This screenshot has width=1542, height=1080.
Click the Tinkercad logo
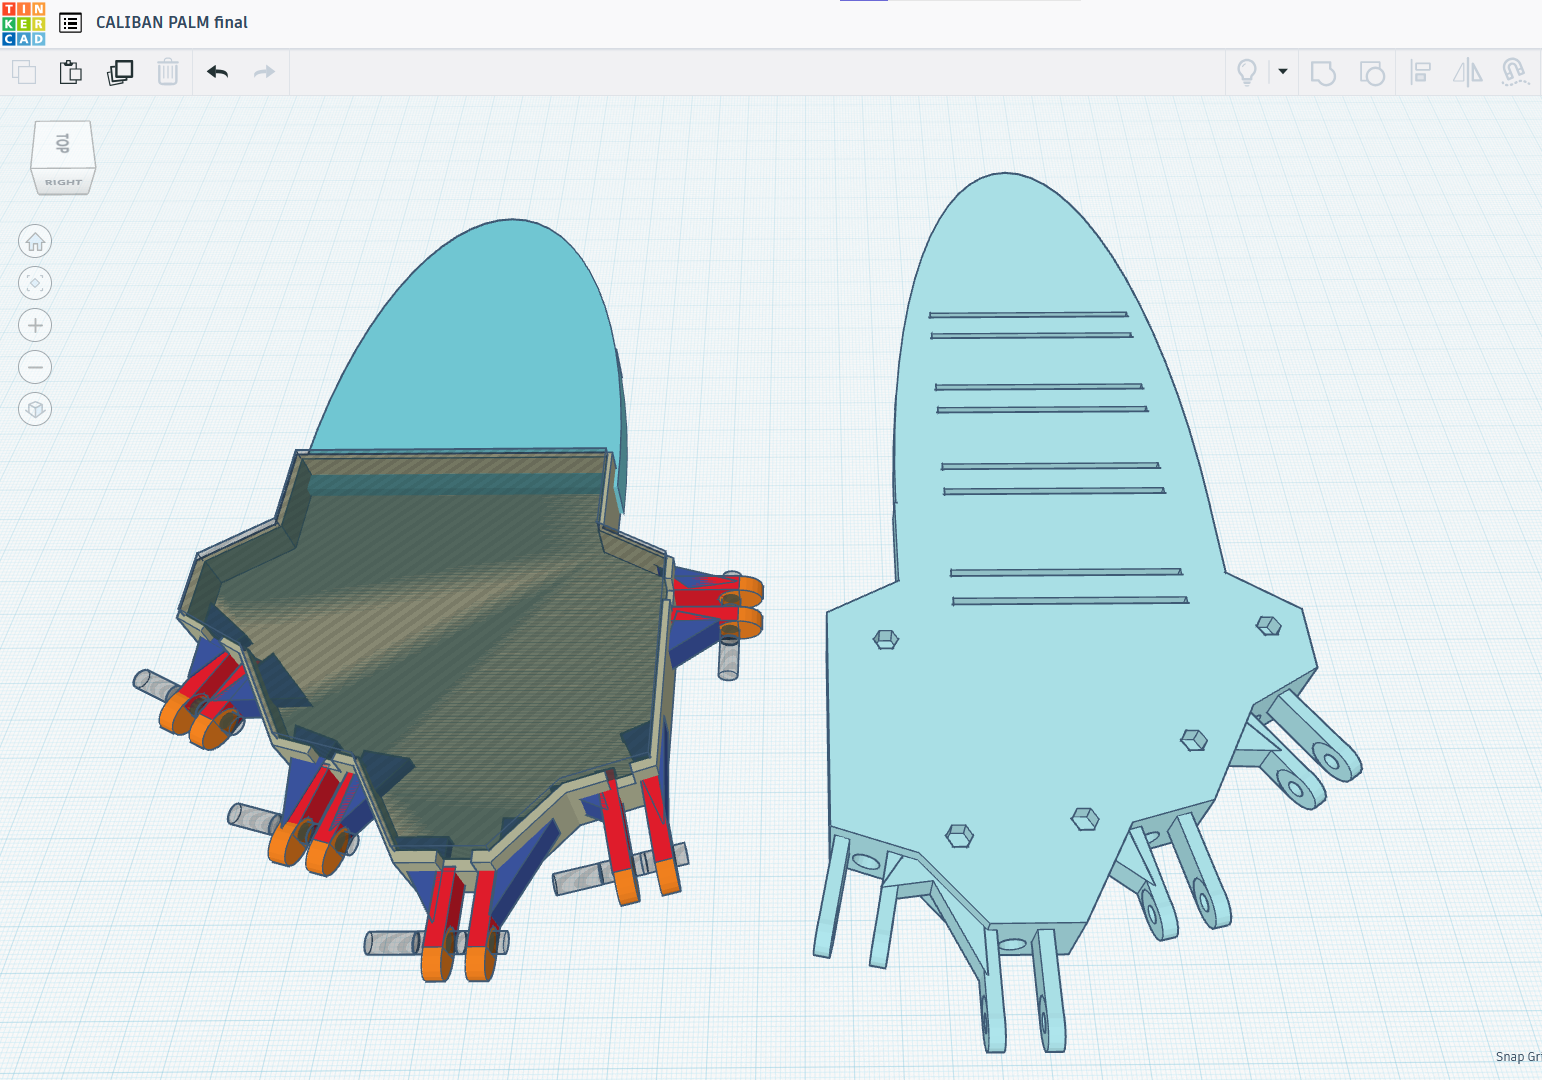click(24, 22)
